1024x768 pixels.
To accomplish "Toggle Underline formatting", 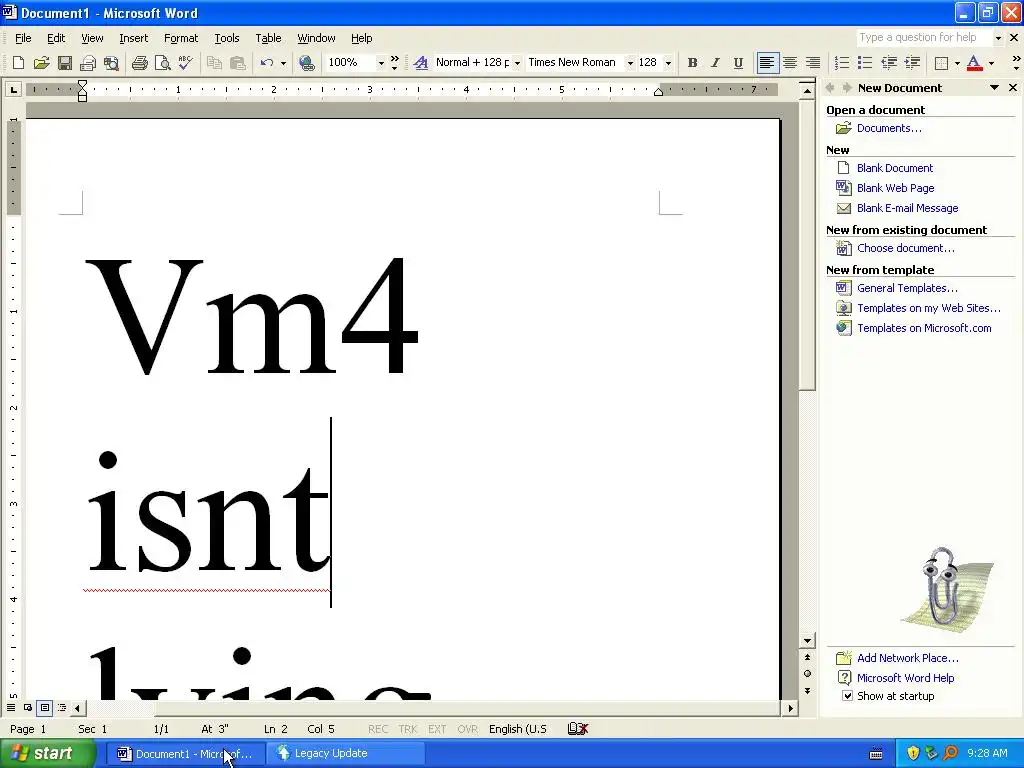I will [738, 63].
